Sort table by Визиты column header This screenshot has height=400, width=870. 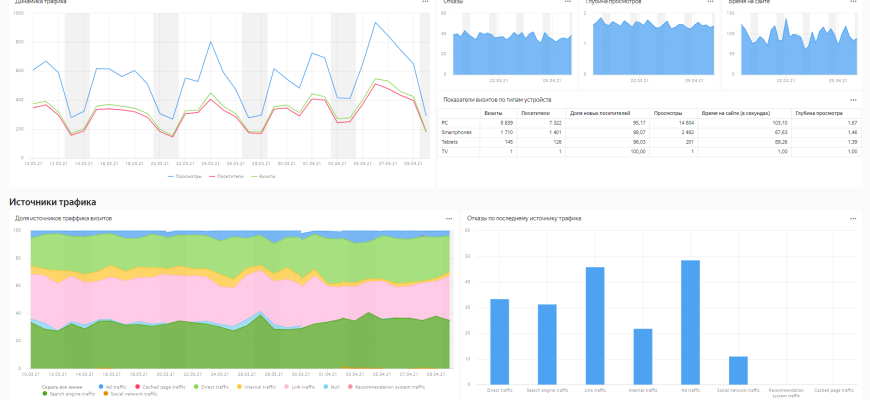[493, 113]
